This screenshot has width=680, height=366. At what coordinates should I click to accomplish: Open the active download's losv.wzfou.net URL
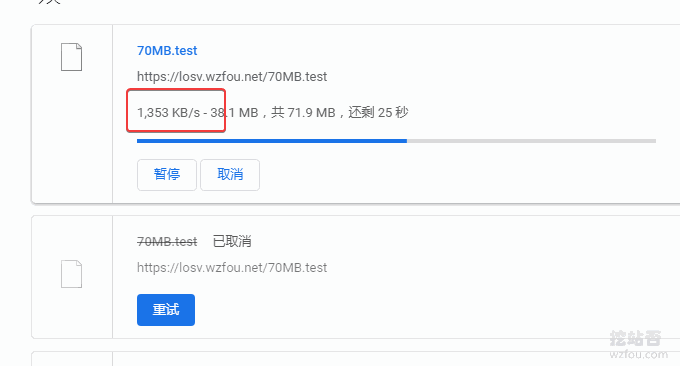232,77
